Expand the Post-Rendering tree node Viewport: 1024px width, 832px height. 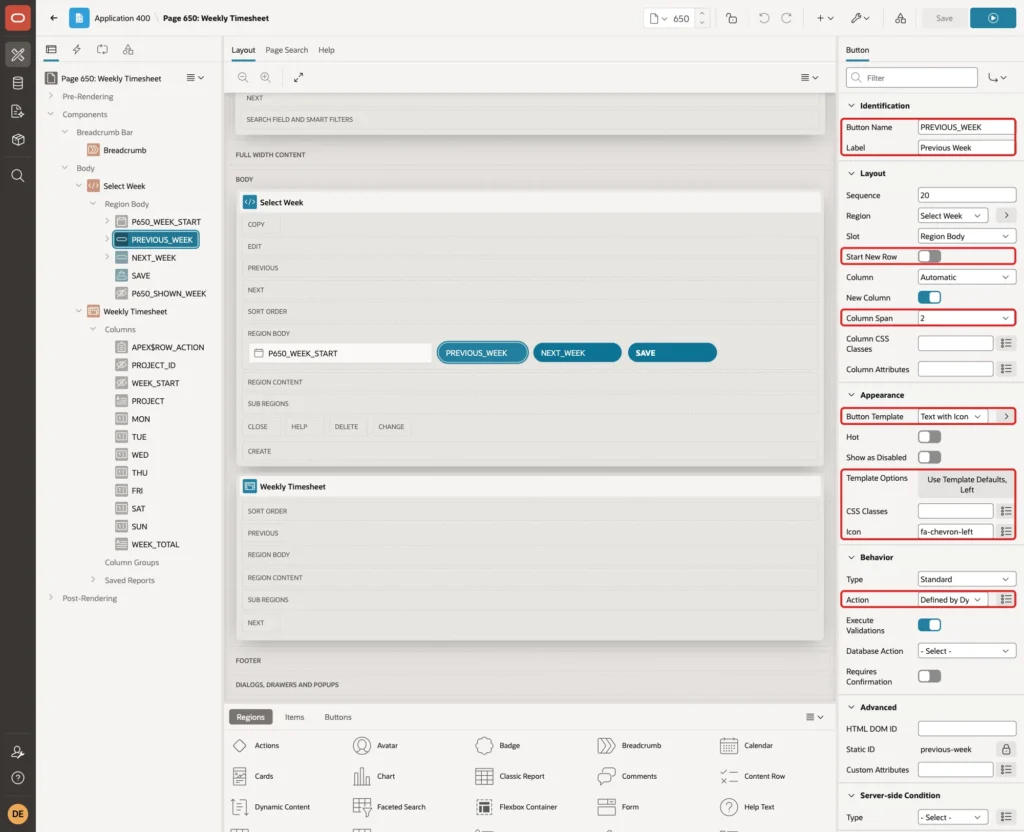[50, 598]
